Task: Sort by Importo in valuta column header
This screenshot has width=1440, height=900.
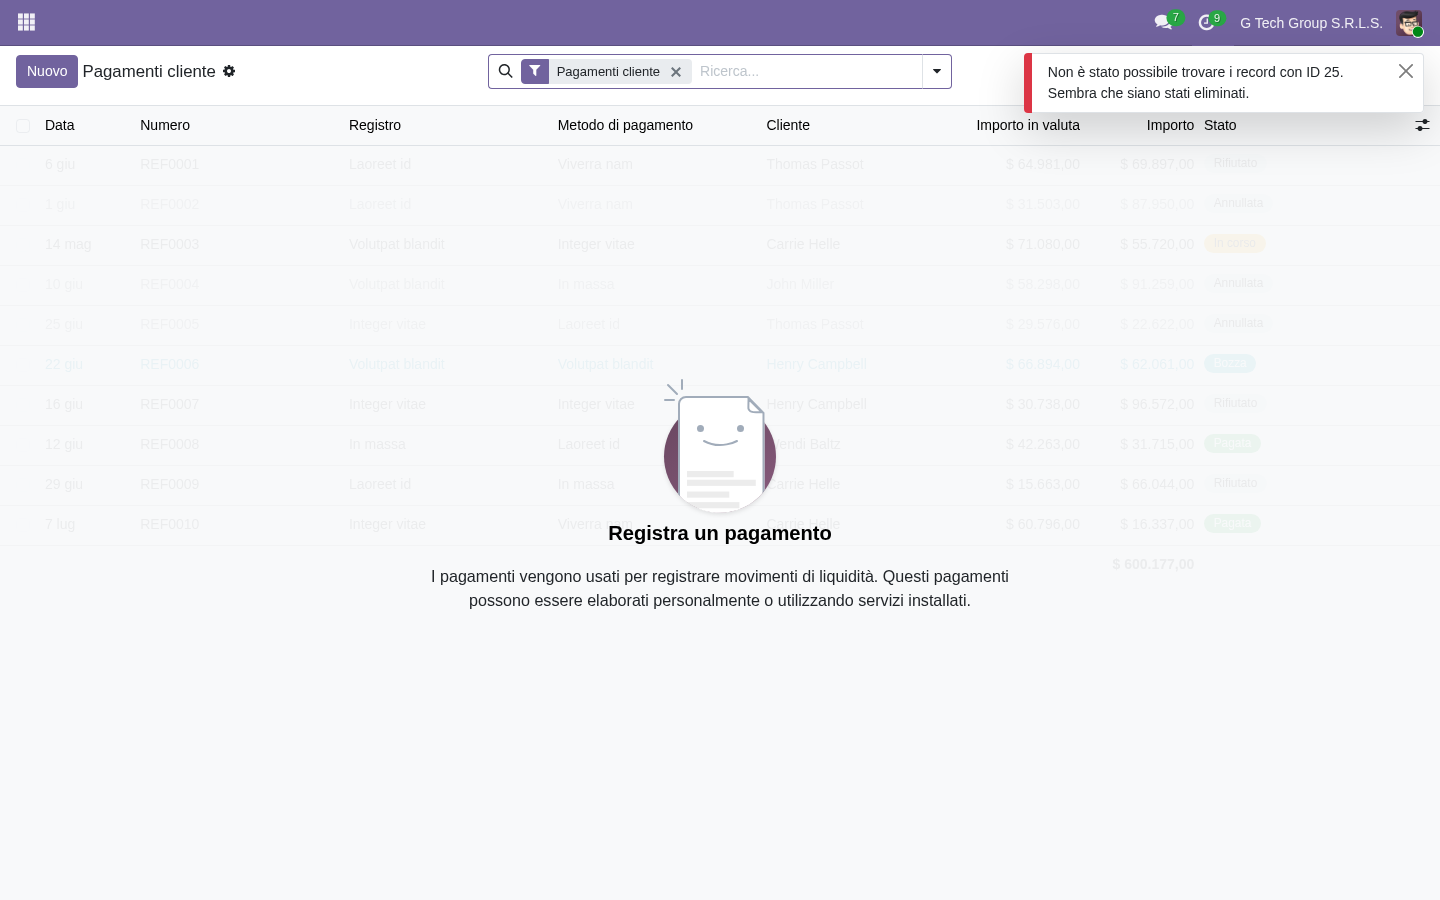Action: [x=1028, y=125]
